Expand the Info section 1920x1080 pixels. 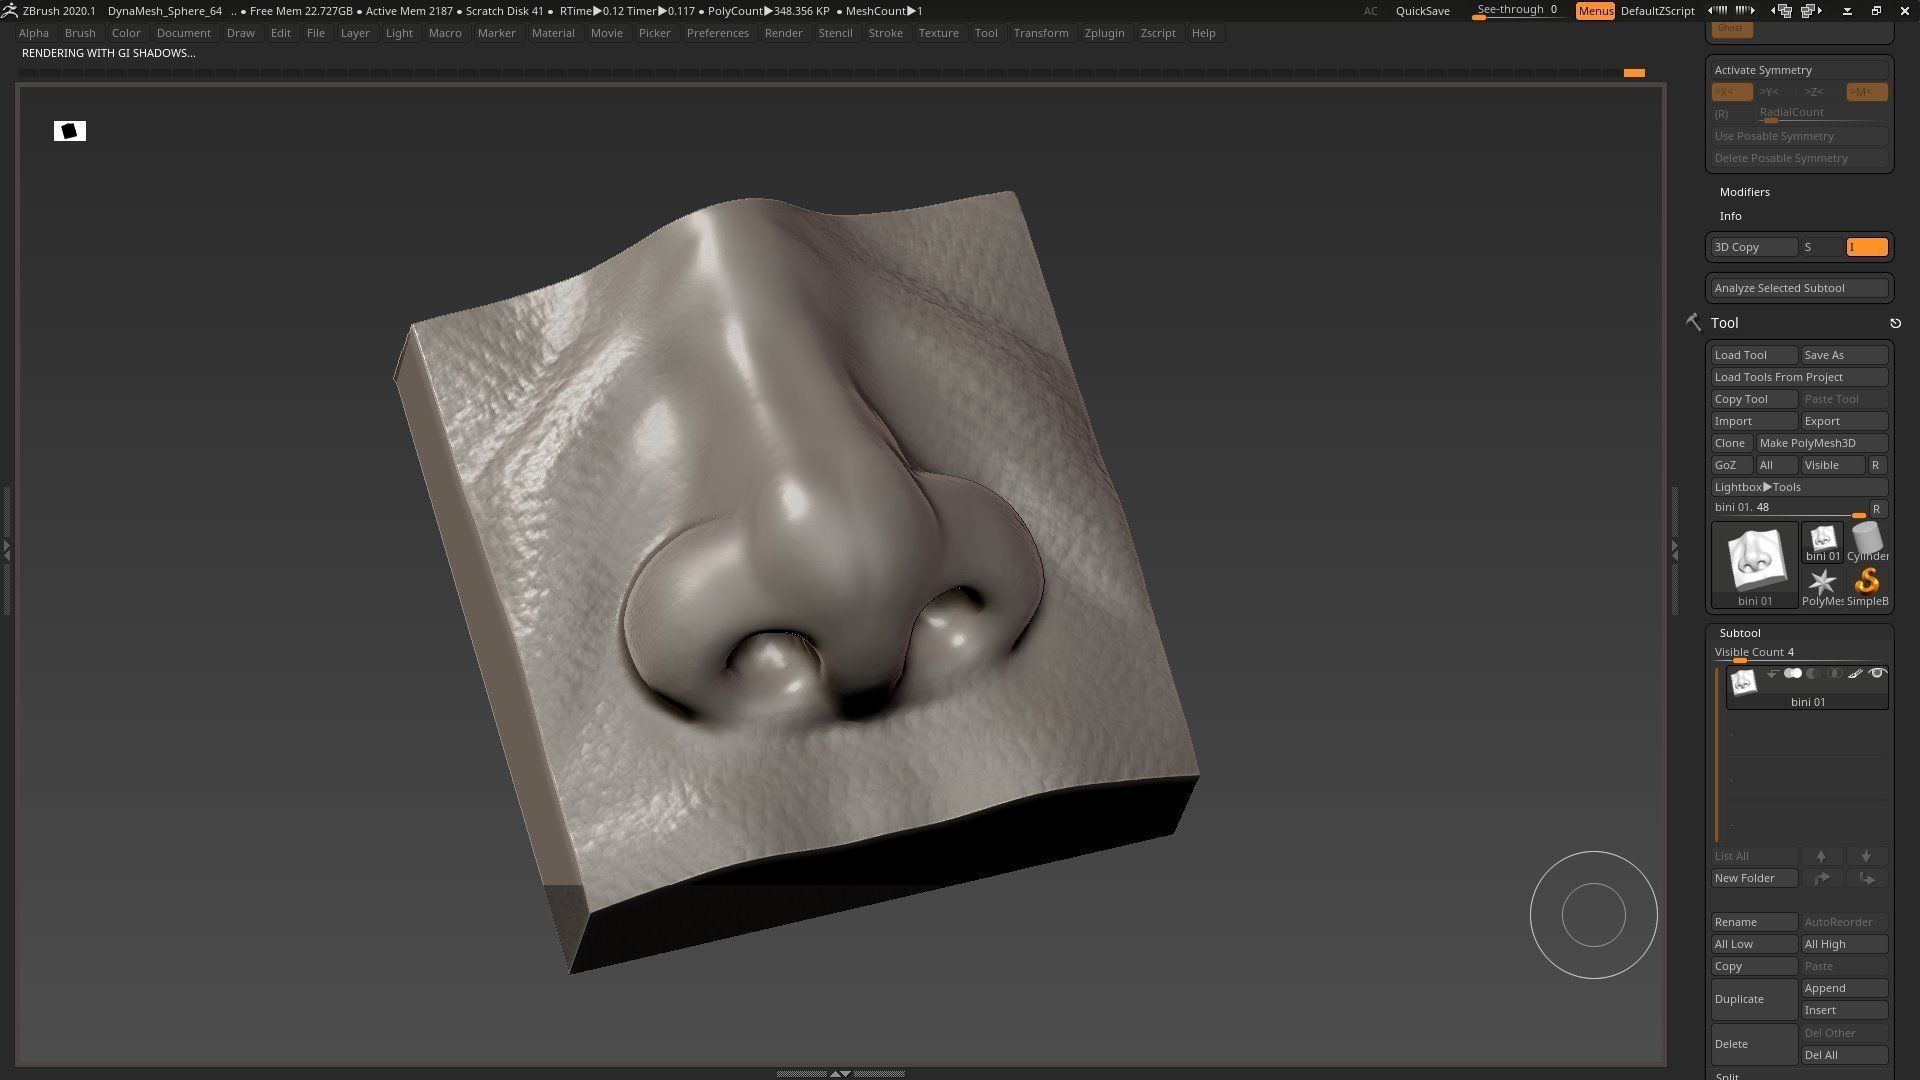(x=1730, y=216)
